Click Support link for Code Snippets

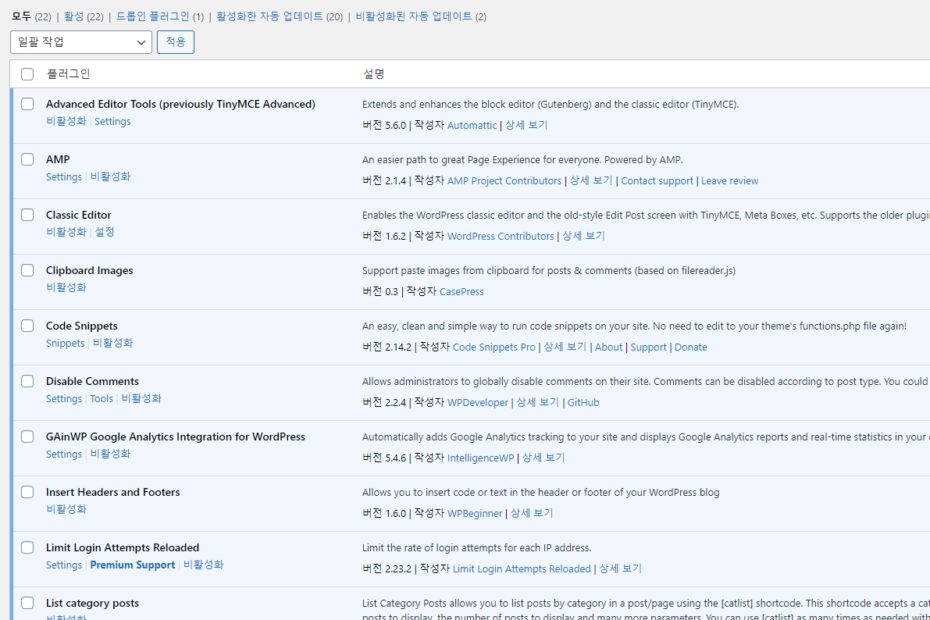click(648, 347)
